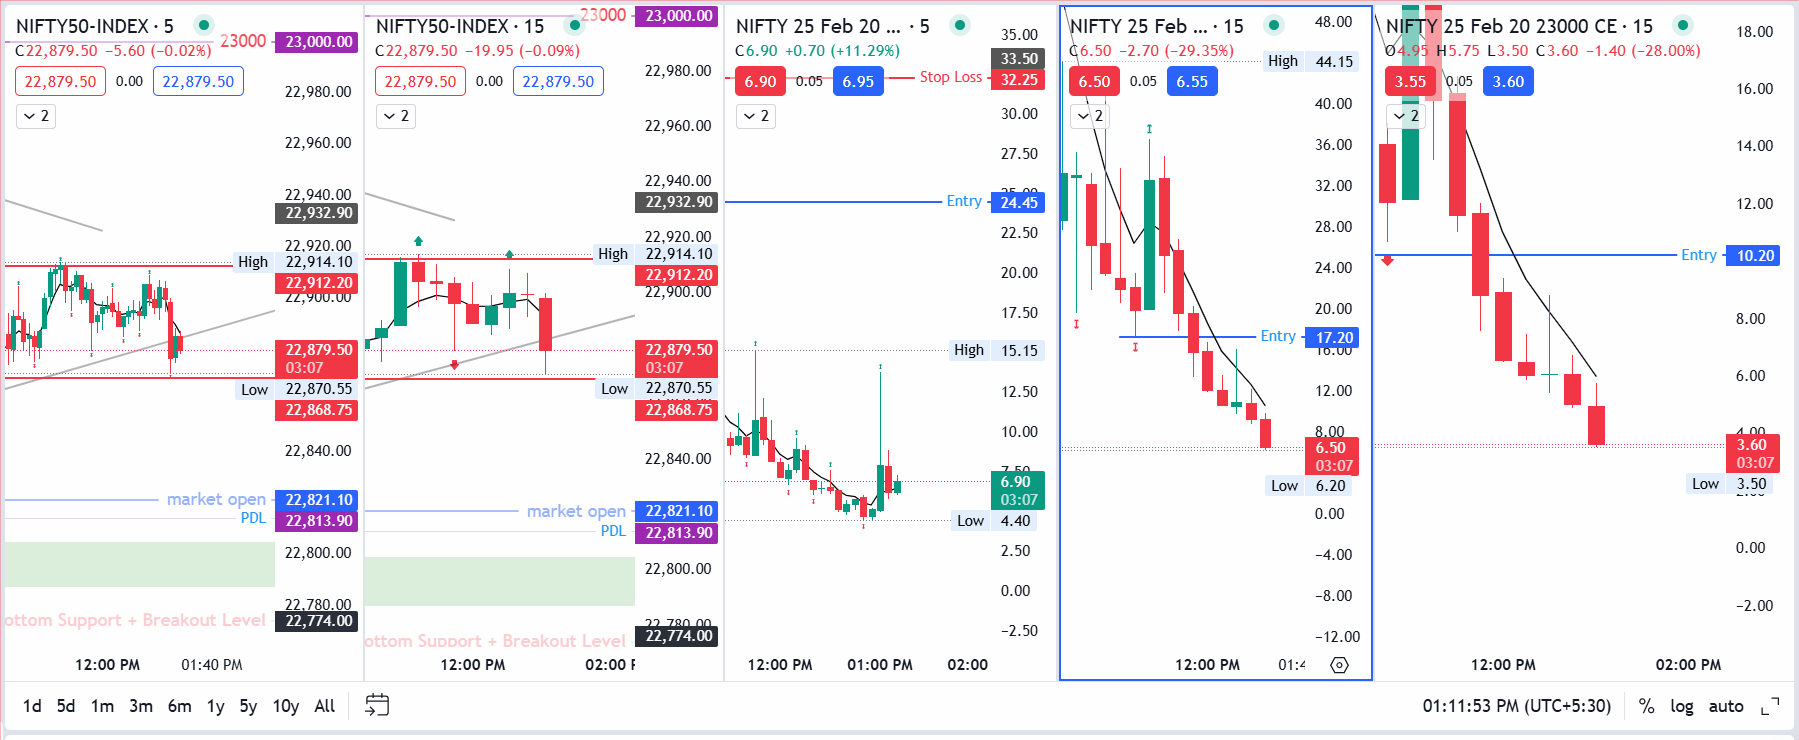The image size is (1799, 740).
Task: Click market open line label in first chart
Action: click(x=216, y=499)
